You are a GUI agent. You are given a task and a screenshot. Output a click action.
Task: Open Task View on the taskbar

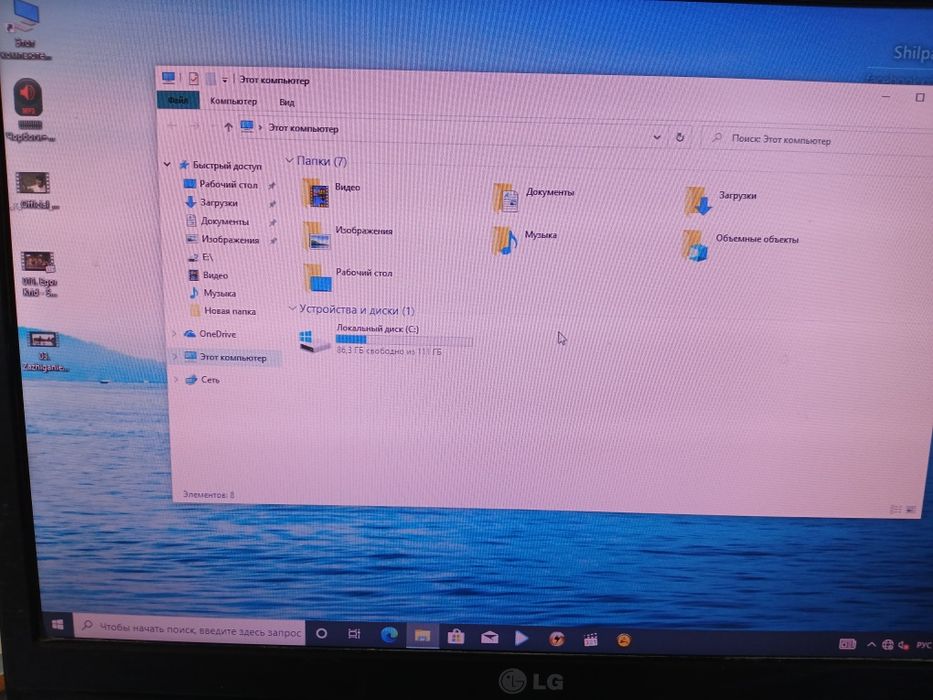(354, 634)
